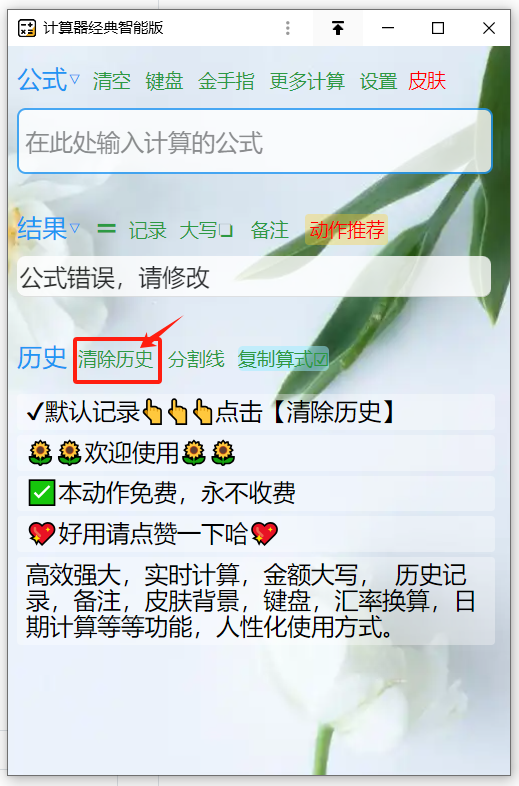This screenshot has height=786, width=519.
Task: Click the 动作推荐 link
Action: tap(347, 230)
